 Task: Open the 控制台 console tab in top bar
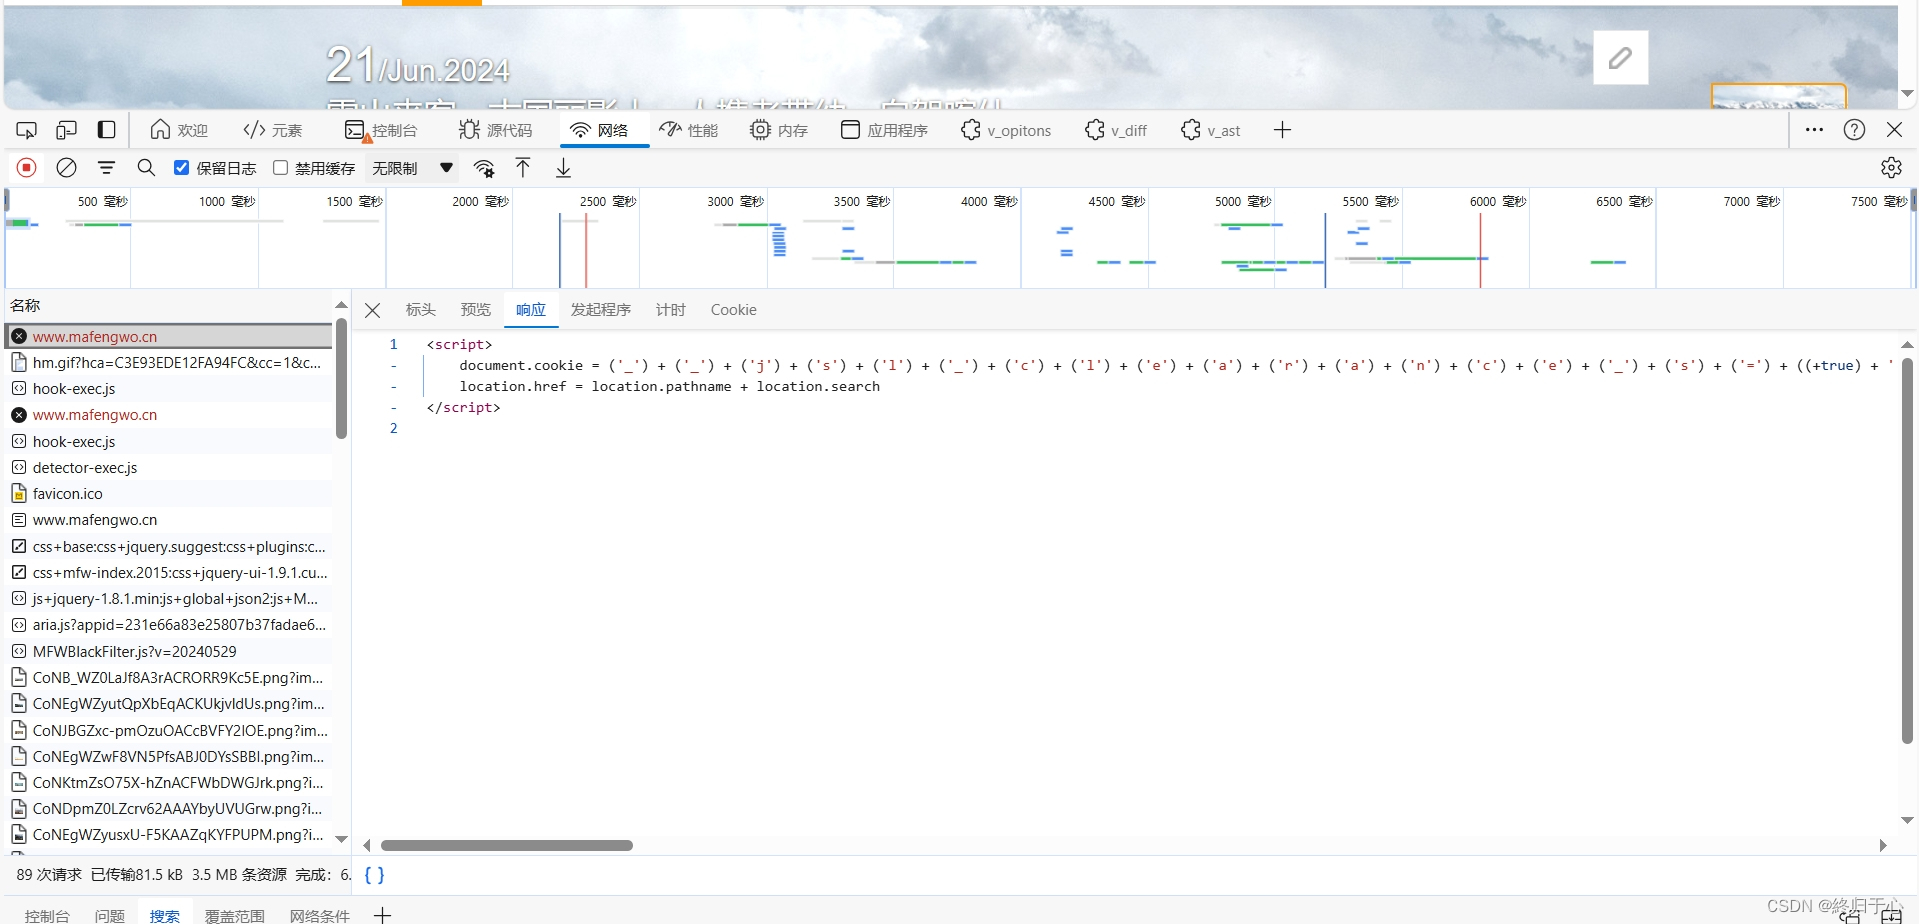click(x=381, y=130)
